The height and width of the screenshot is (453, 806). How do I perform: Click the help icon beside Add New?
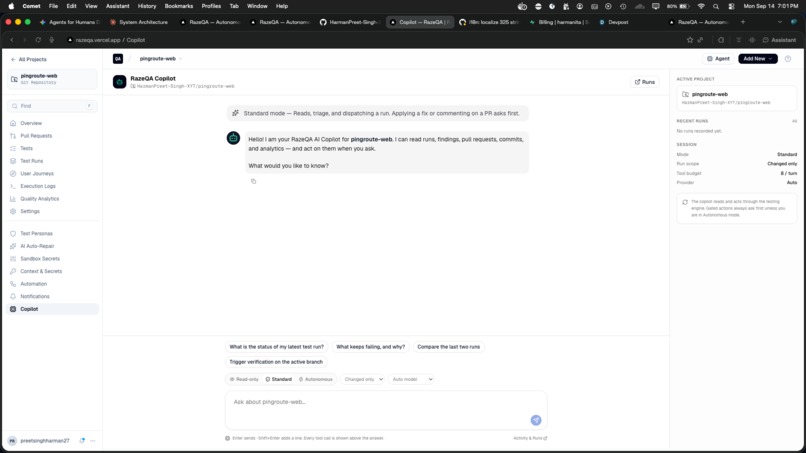coord(788,59)
